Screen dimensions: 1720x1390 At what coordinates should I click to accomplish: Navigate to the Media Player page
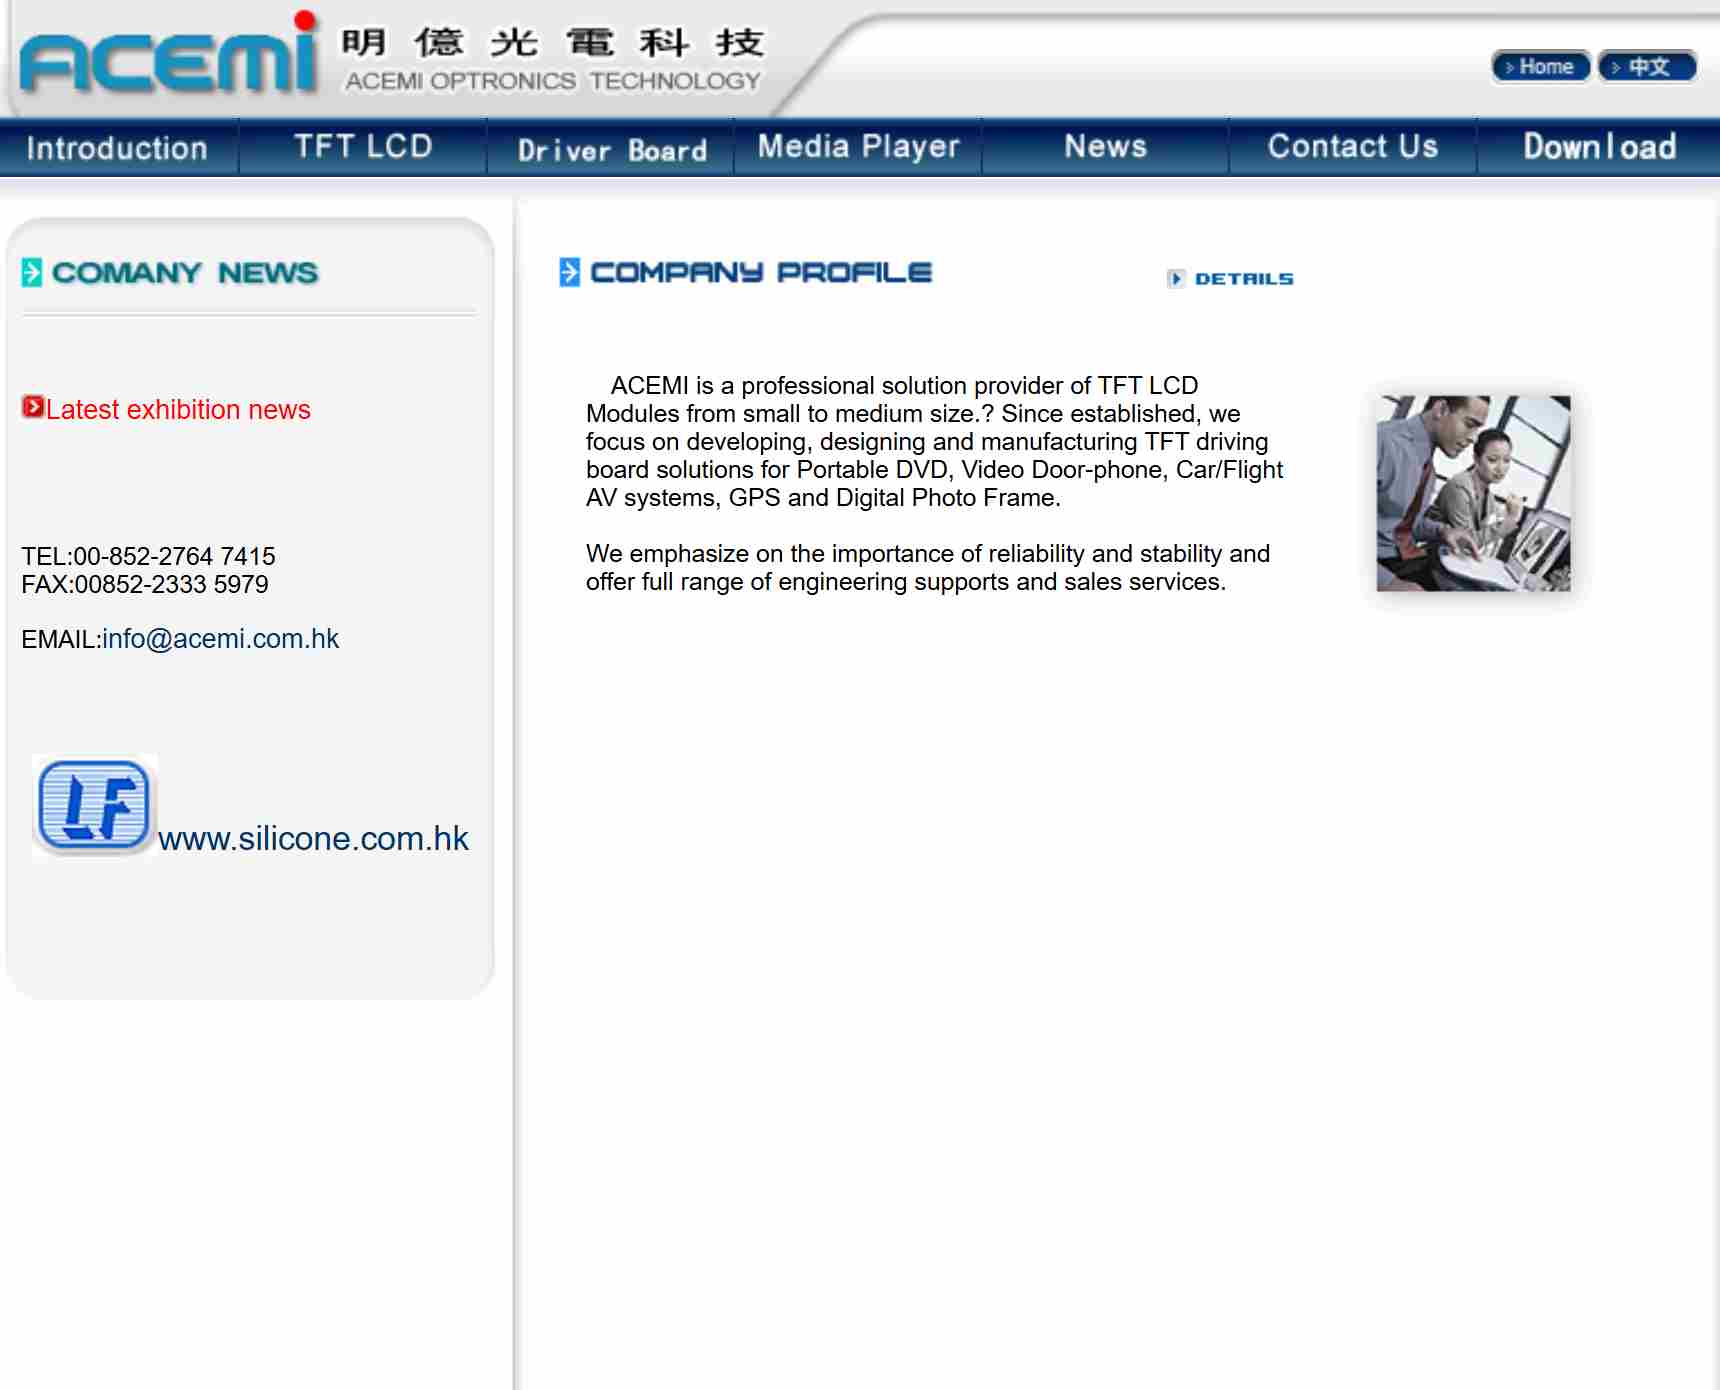pos(858,147)
